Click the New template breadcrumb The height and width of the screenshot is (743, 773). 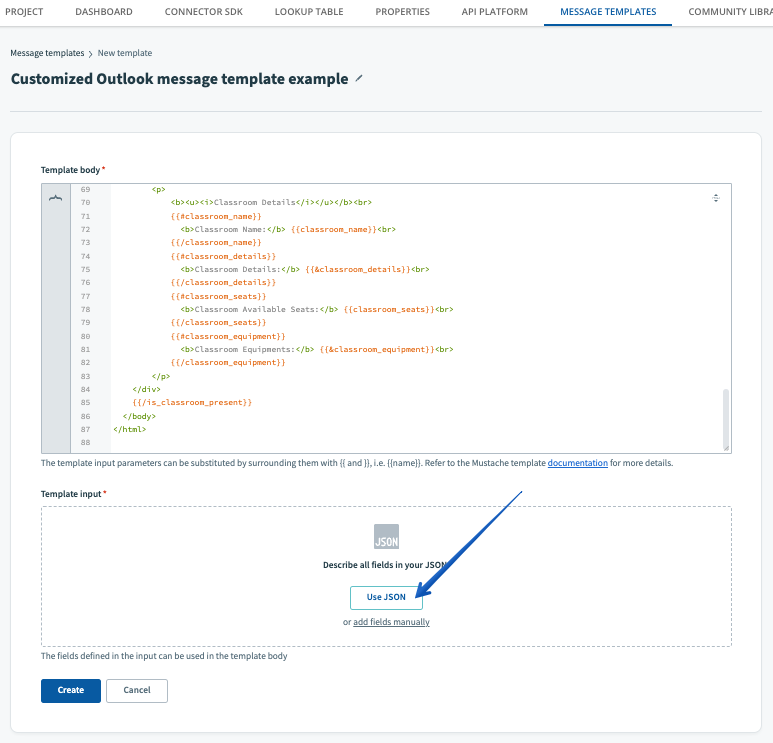point(125,53)
